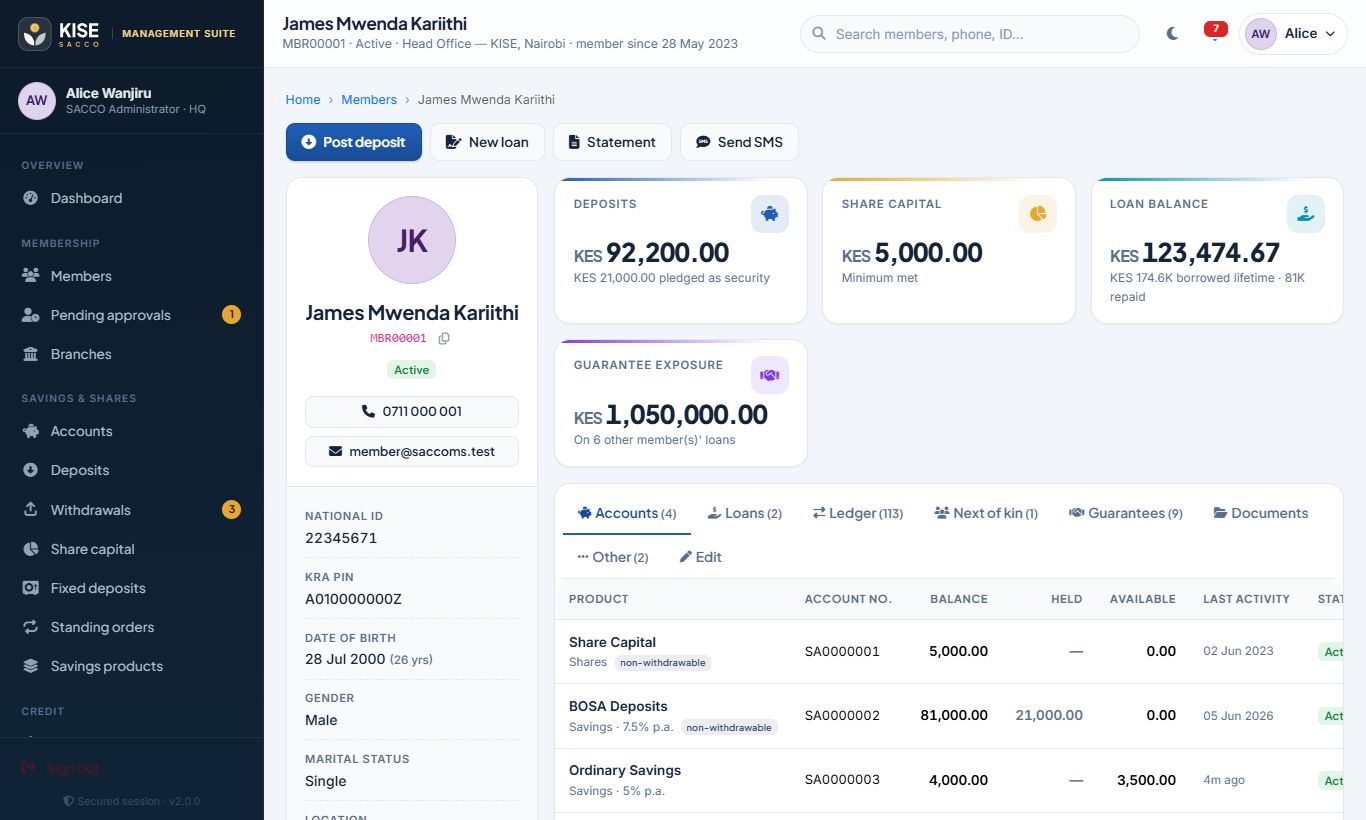
Task: Switch to the Next of kin tab
Action: [x=986, y=513]
